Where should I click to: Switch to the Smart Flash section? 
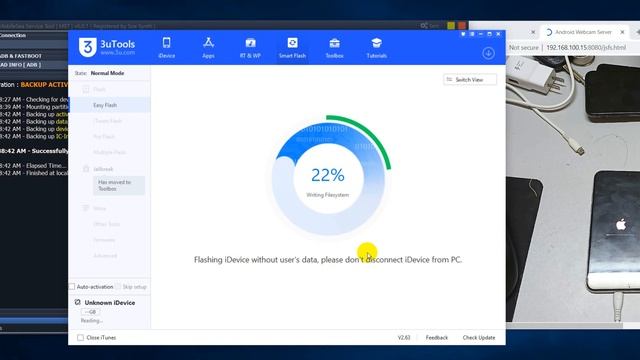click(x=292, y=48)
